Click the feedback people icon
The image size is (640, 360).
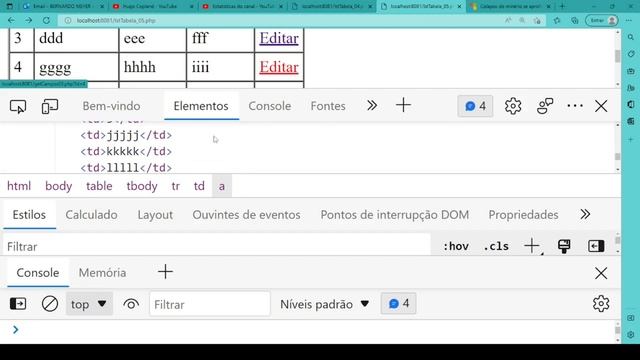[544, 106]
